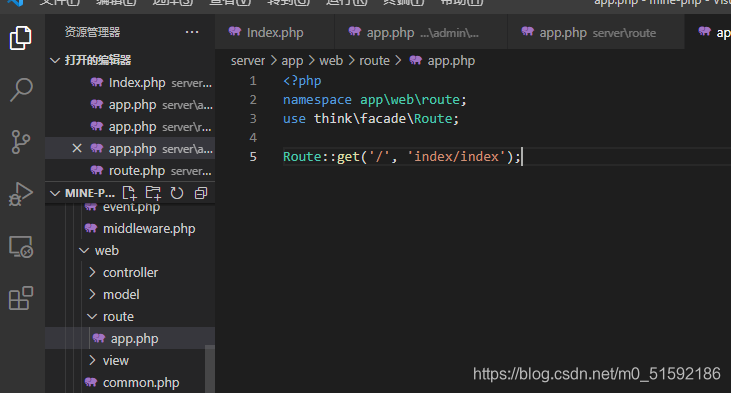Open the Search view icon
Screen dimensions: 731x393
[21, 90]
